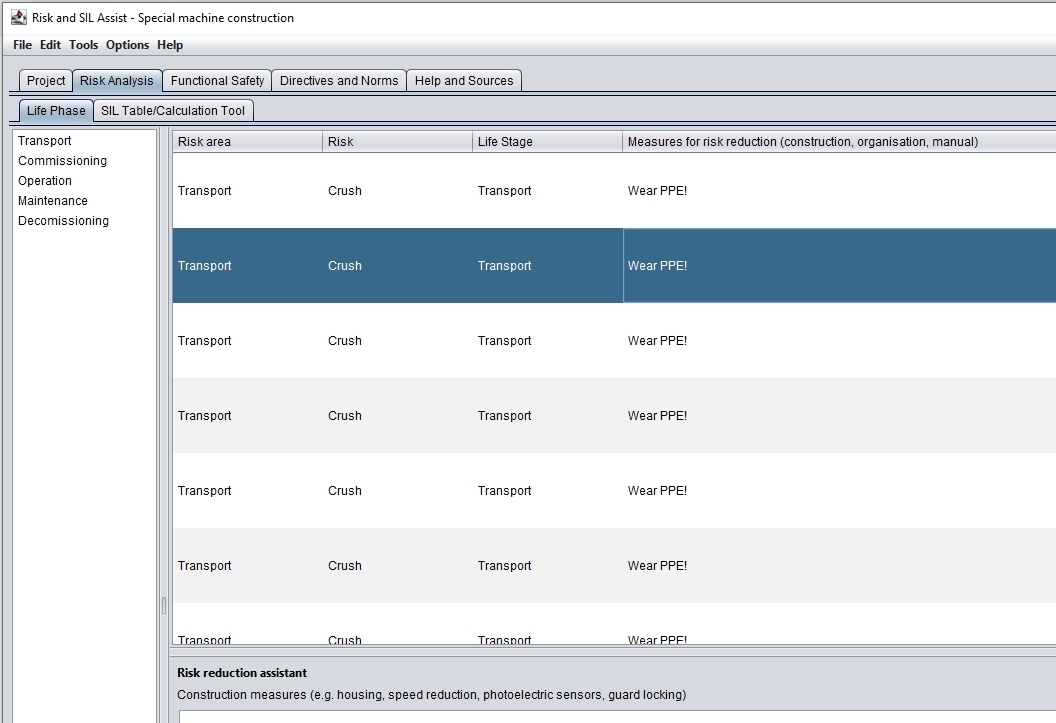
Task: Open the Tools menu
Action: [84, 45]
